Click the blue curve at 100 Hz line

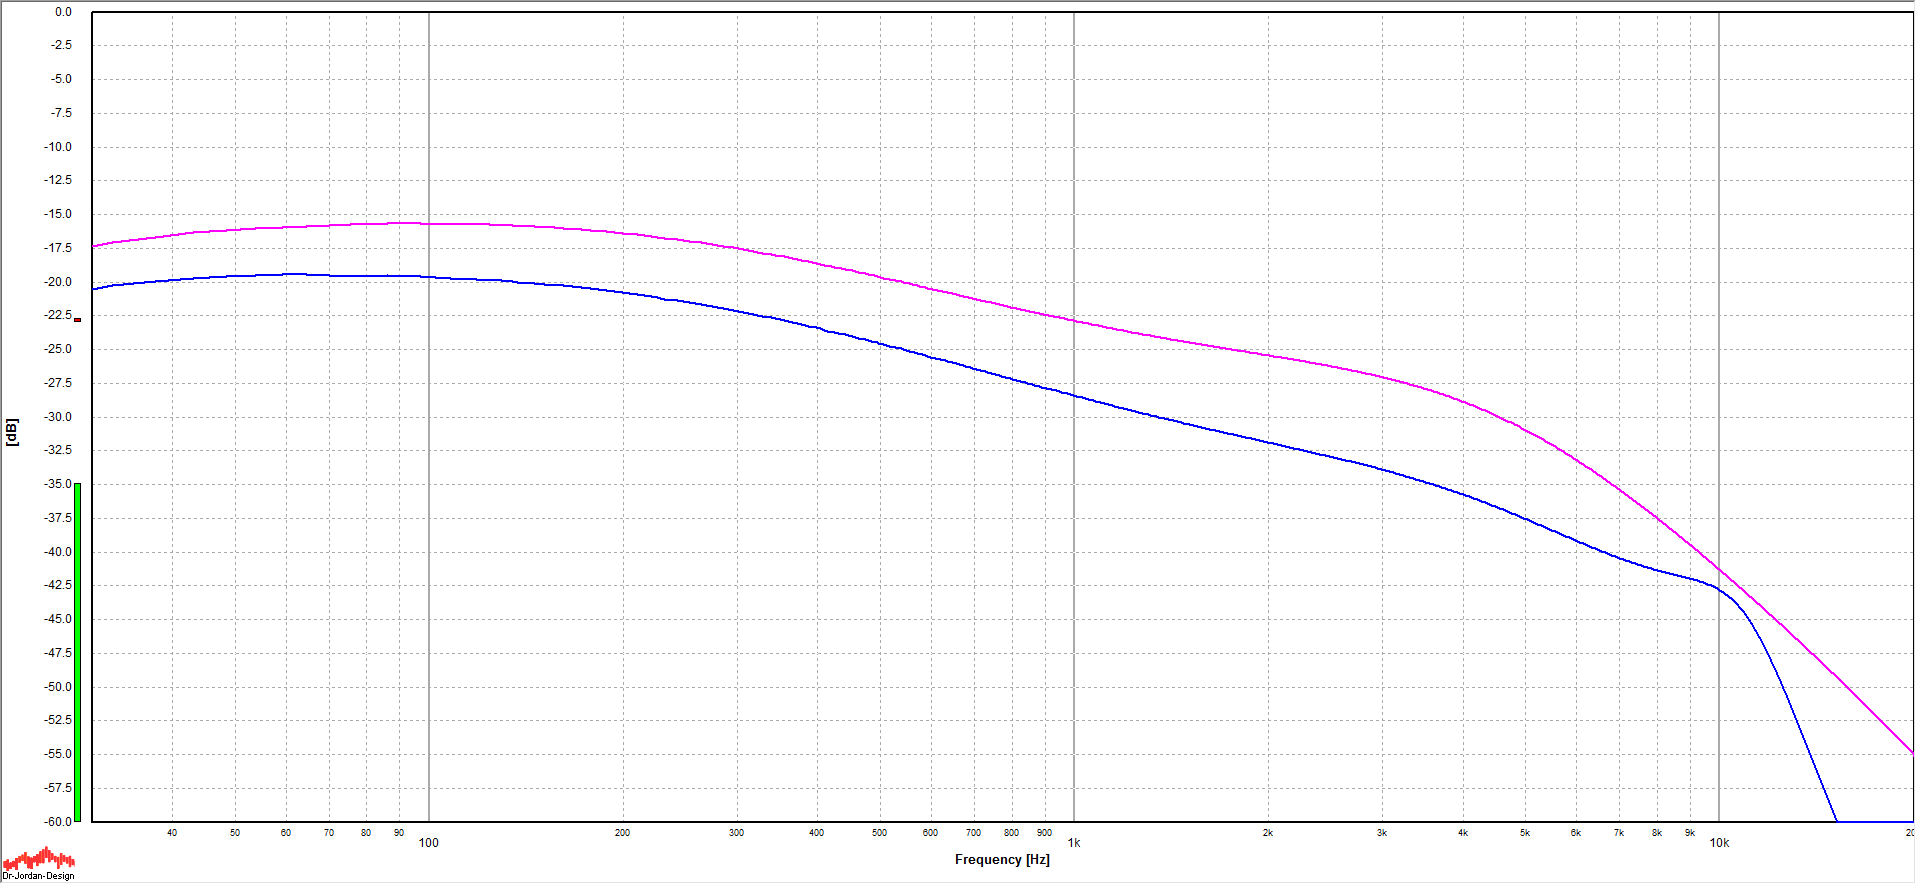[x=429, y=277]
